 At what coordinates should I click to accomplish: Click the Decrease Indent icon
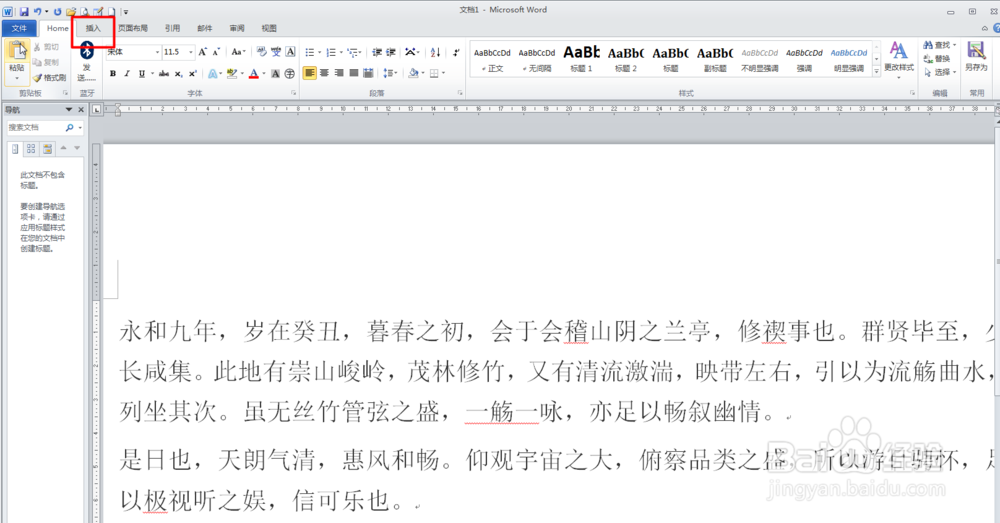coord(377,52)
